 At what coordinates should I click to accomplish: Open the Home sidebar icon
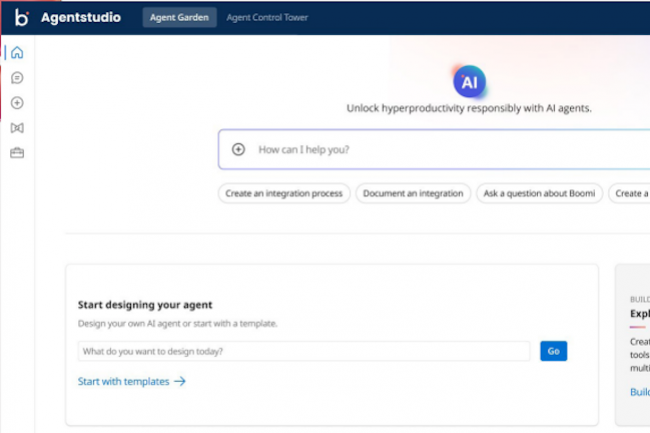pyautogui.click(x=17, y=53)
